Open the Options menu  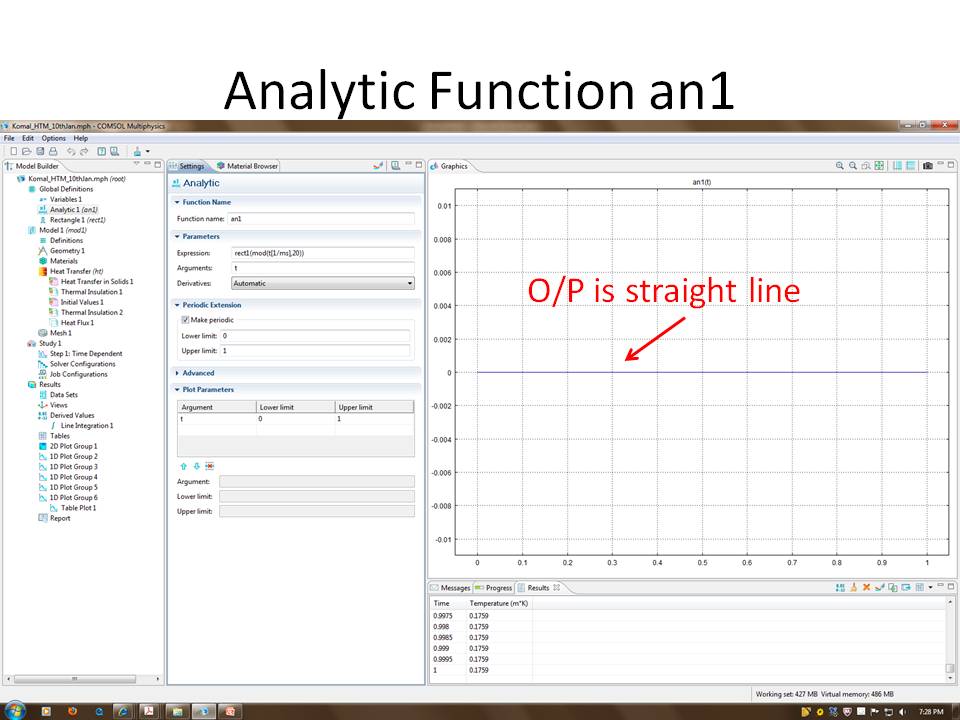53,138
